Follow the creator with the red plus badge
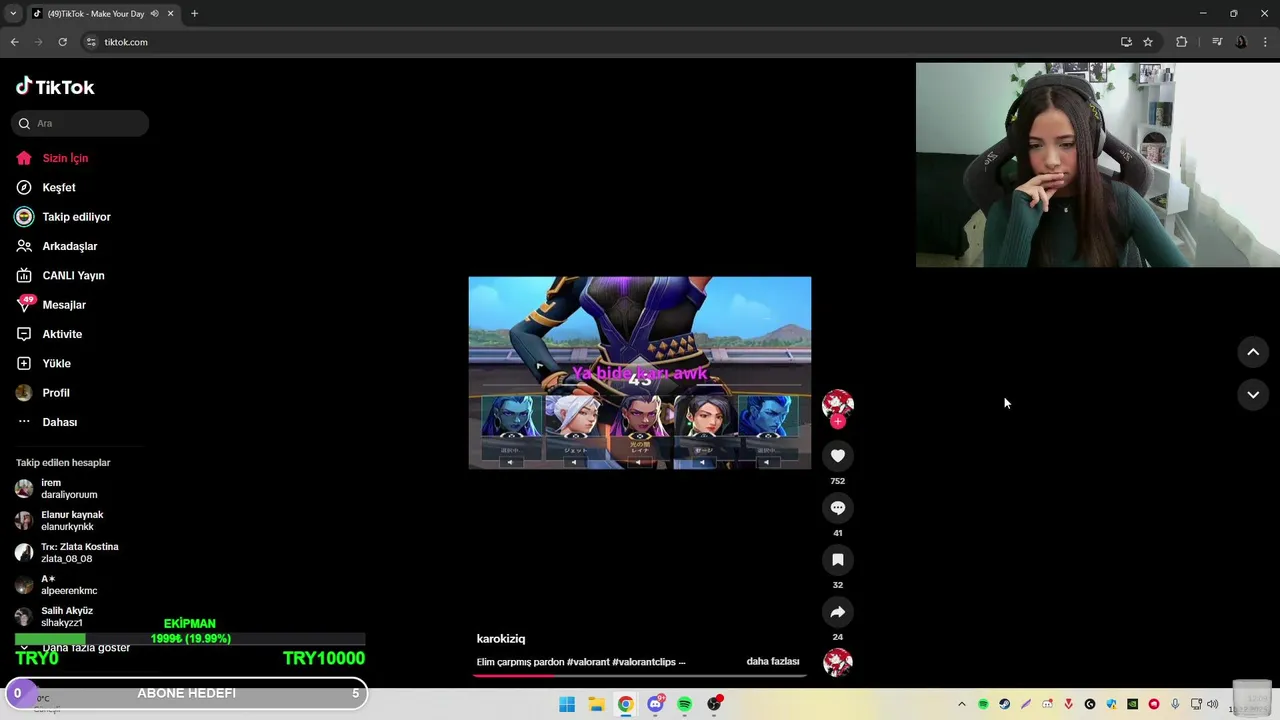 coord(838,422)
